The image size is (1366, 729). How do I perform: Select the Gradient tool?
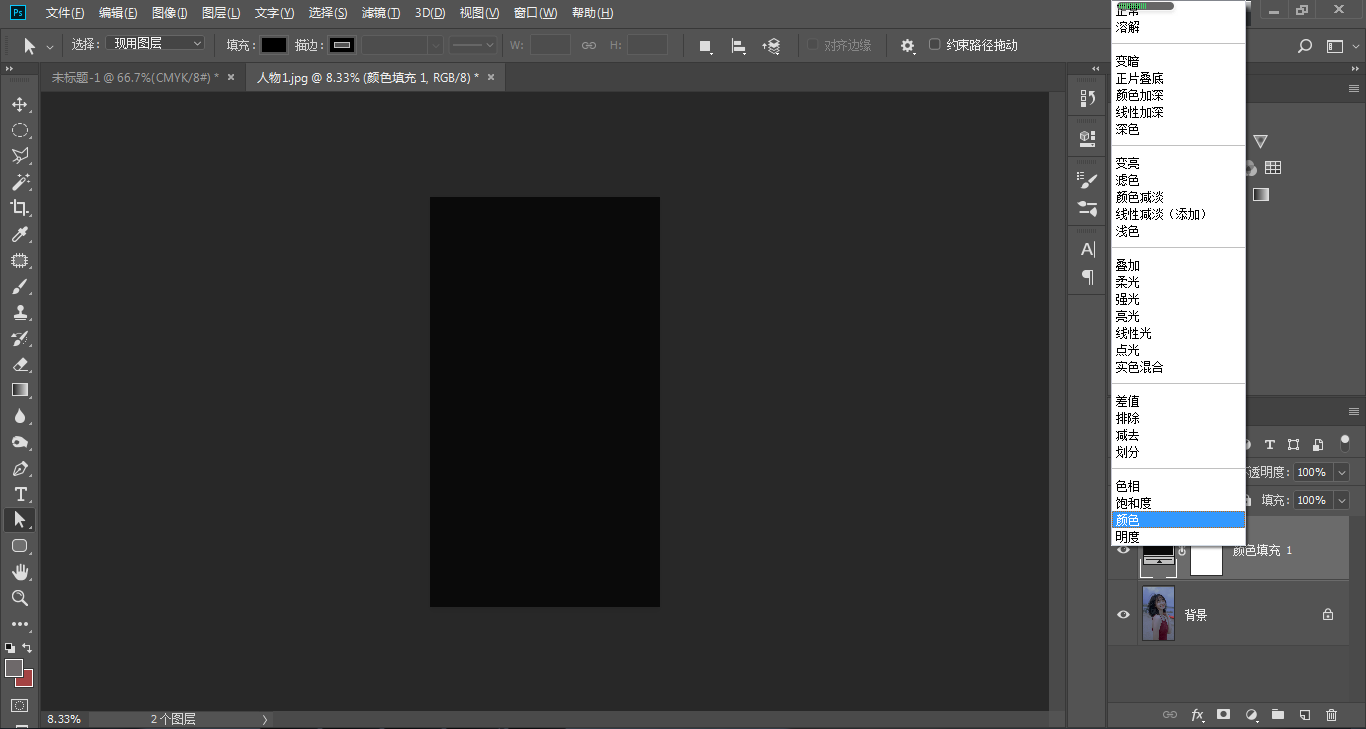coord(20,390)
